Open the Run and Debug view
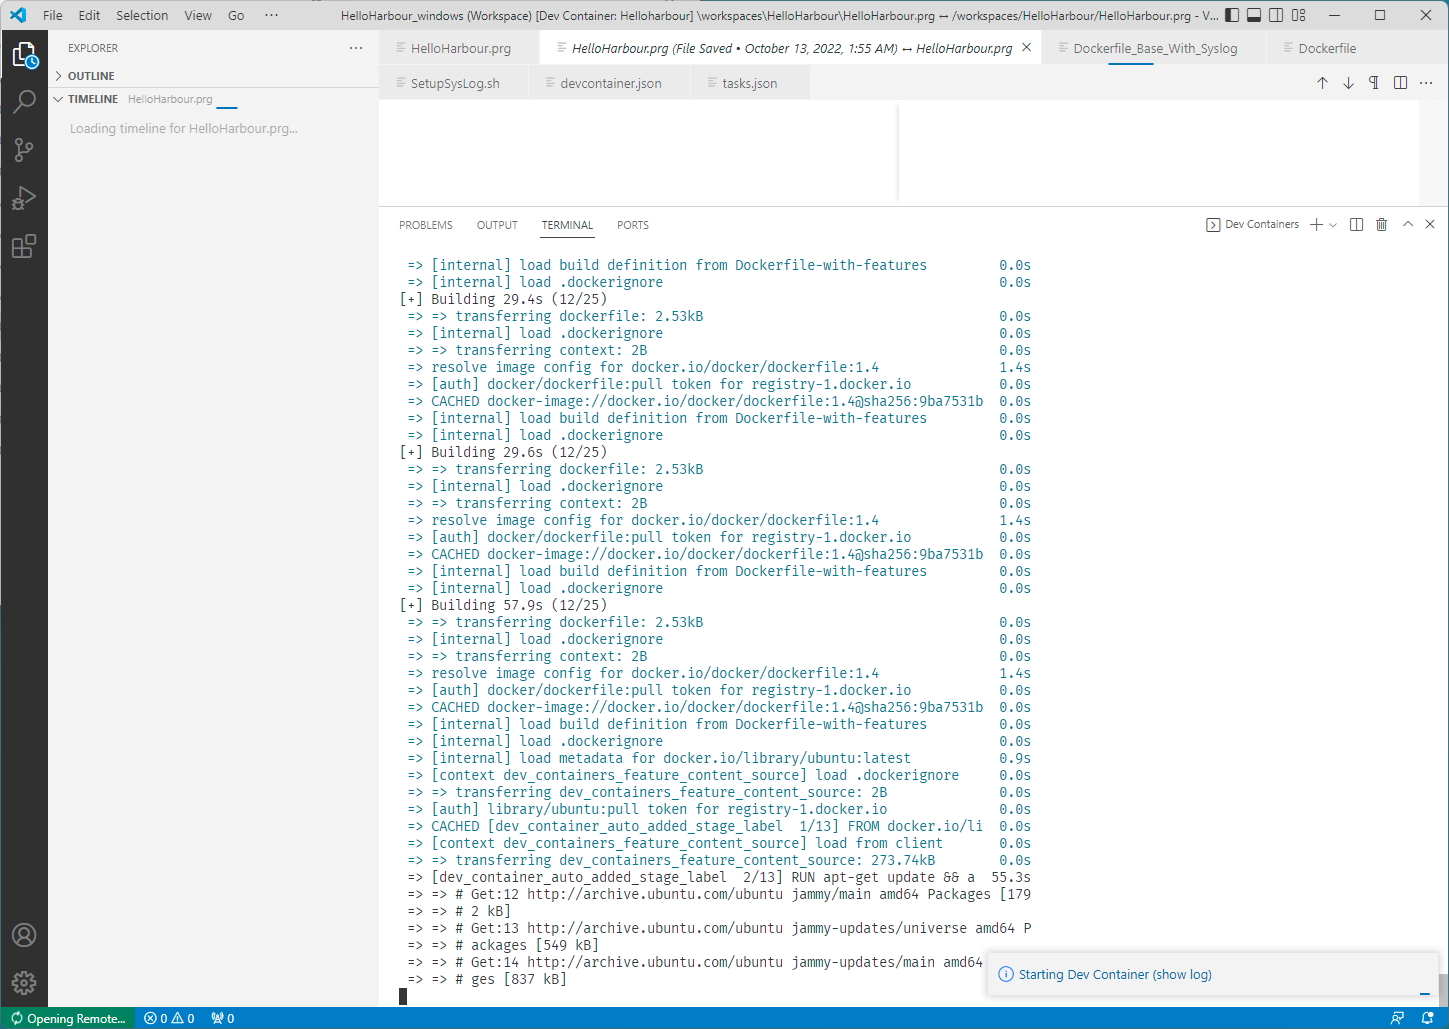Viewport: 1449px width, 1029px height. (24, 198)
